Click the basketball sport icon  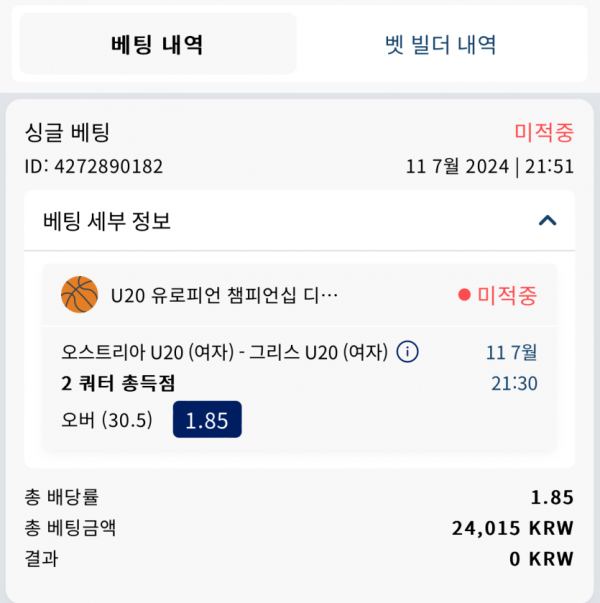coord(80,295)
